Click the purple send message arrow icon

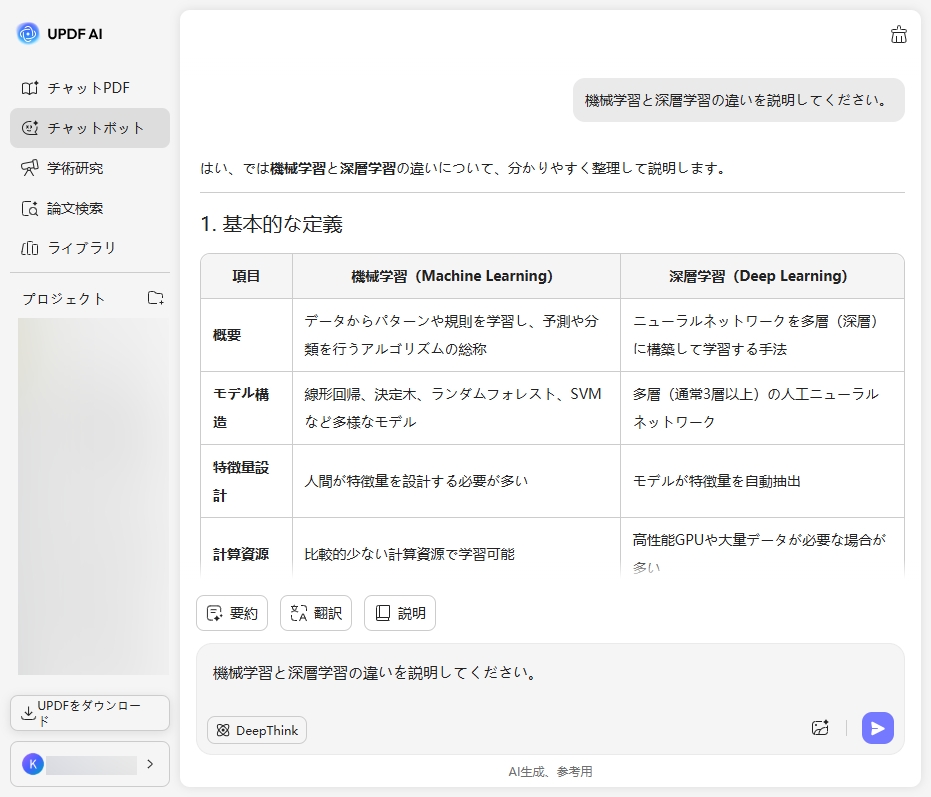tap(877, 729)
